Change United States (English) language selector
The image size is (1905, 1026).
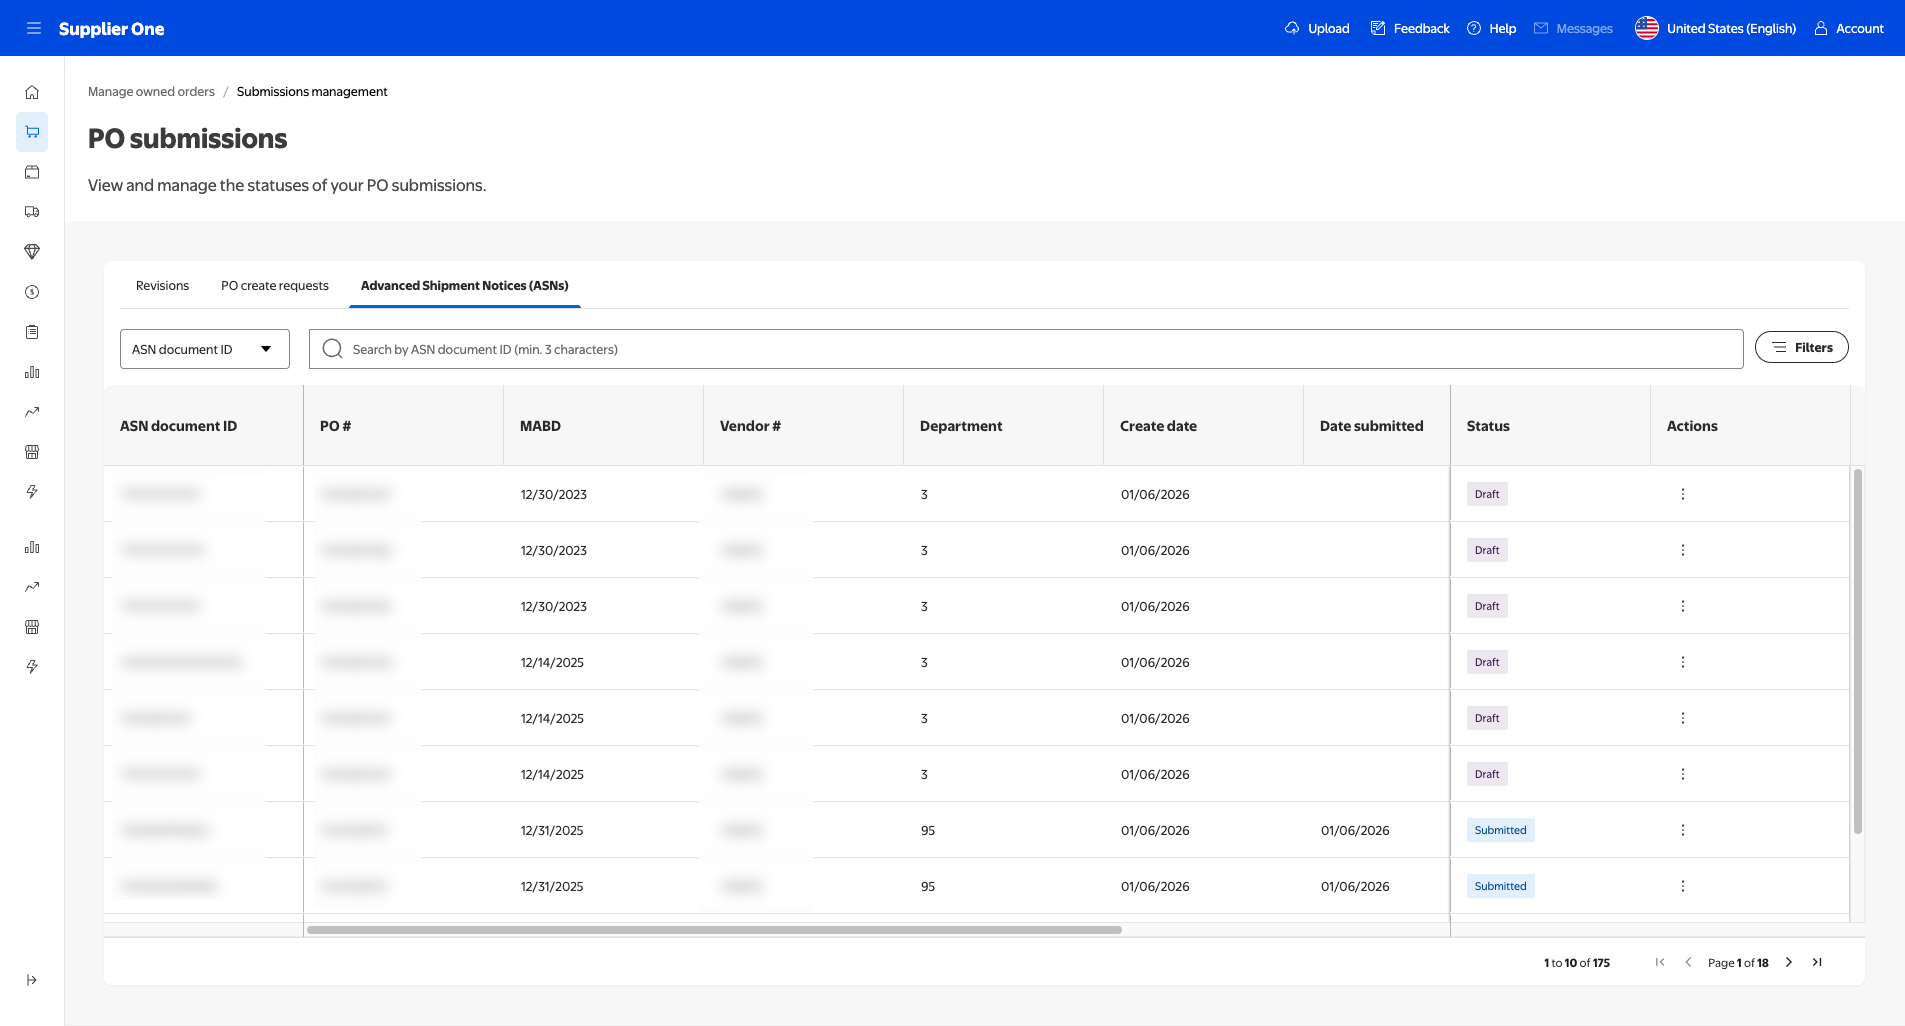point(1716,28)
